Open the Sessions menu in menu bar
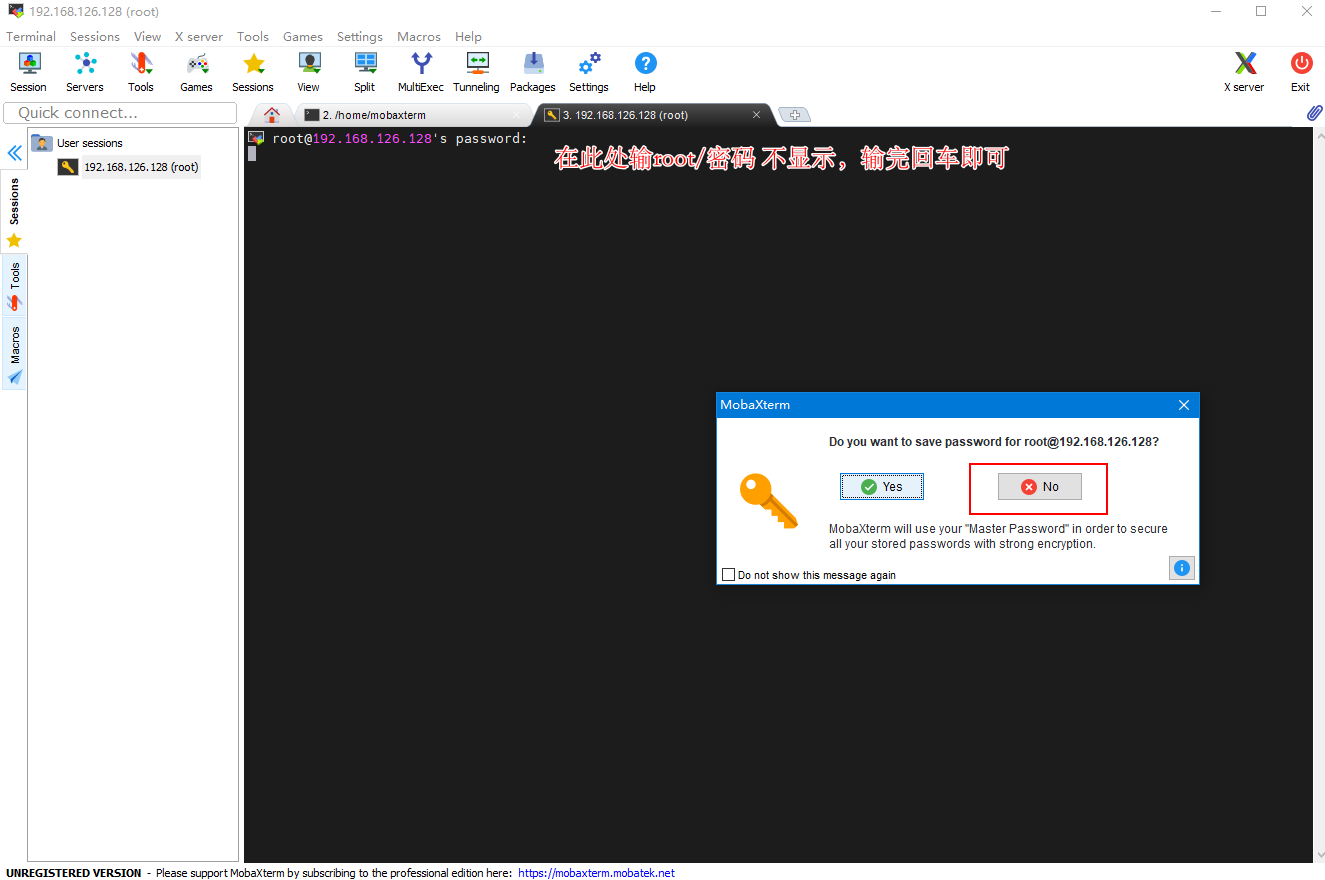The height and width of the screenshot is (880, 1325). coord(95,36)
